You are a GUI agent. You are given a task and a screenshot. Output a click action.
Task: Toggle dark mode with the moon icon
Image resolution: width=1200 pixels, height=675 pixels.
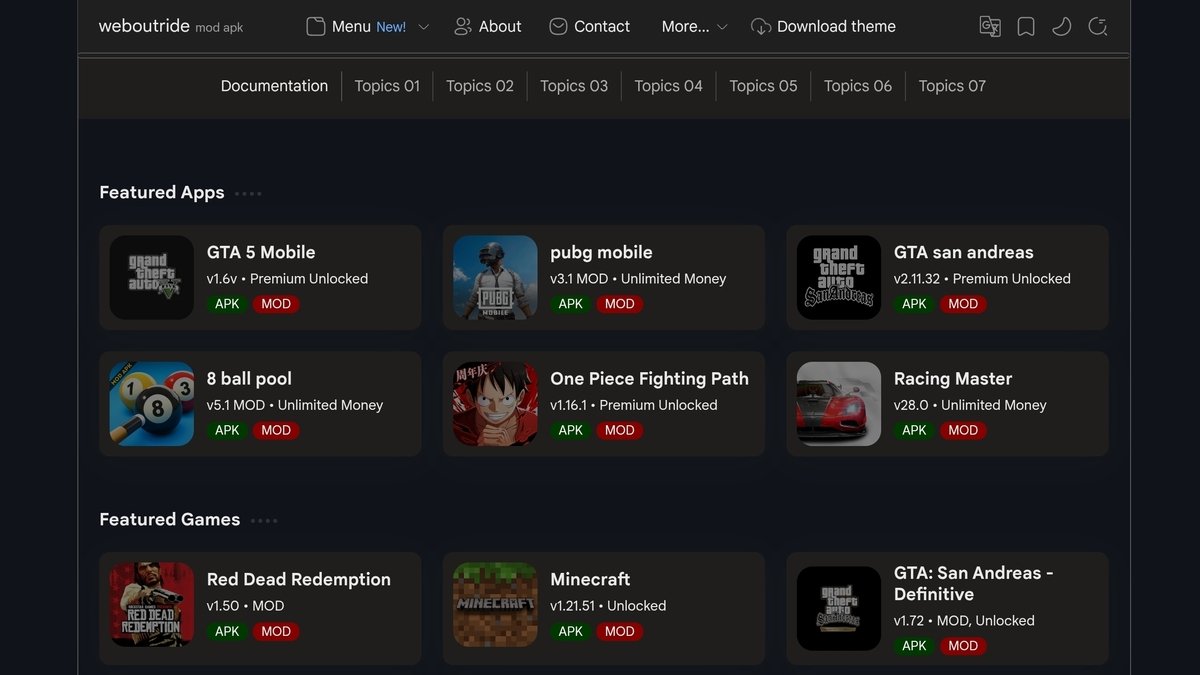point(1061,27)
